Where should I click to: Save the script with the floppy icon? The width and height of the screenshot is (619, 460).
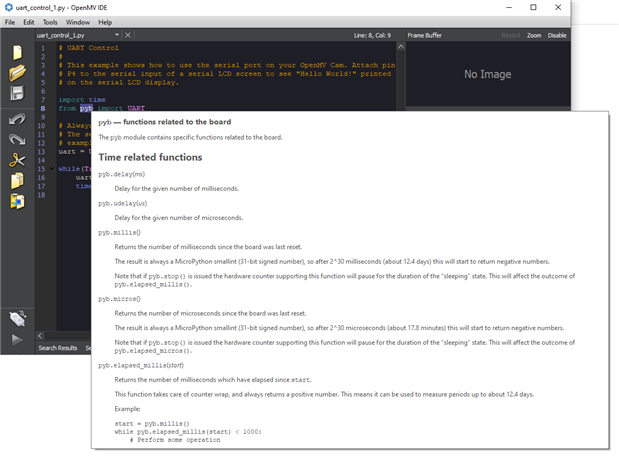(x=17, y=94)
